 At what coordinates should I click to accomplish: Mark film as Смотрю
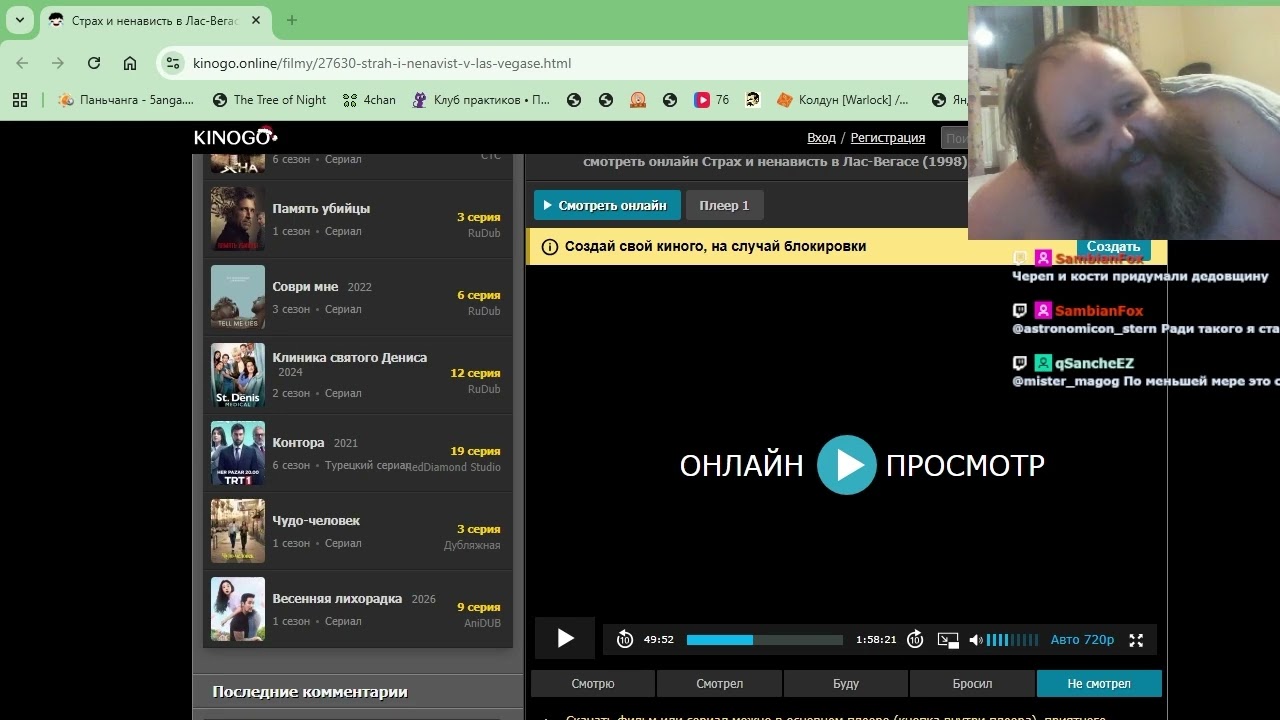[x=593, y=684]
